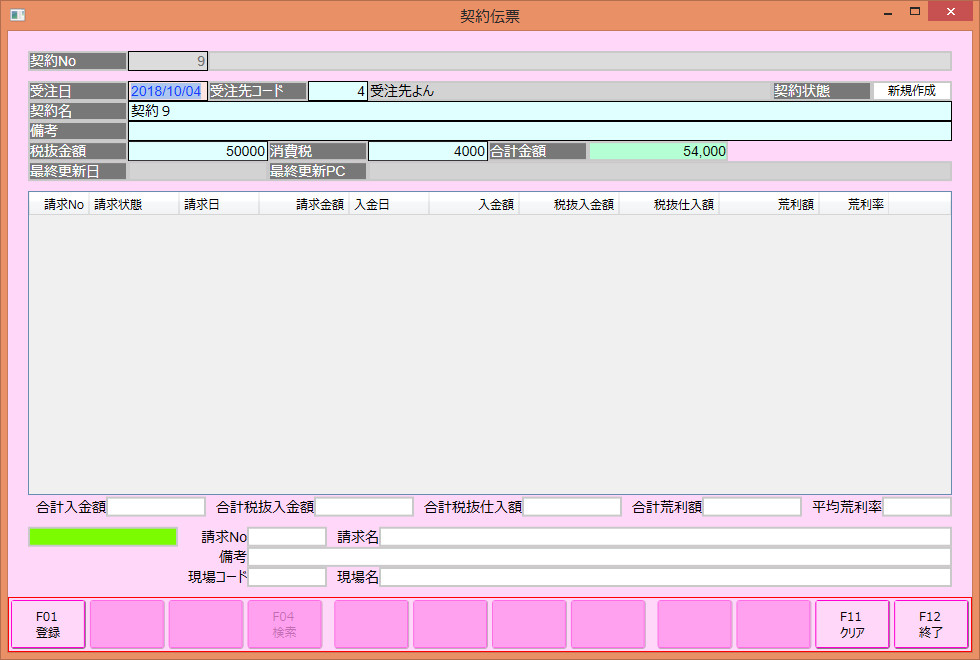The width and height of the screenshot is (980, 660).
Task: Click the green 合計金額 total field
Action: point(658,151)
